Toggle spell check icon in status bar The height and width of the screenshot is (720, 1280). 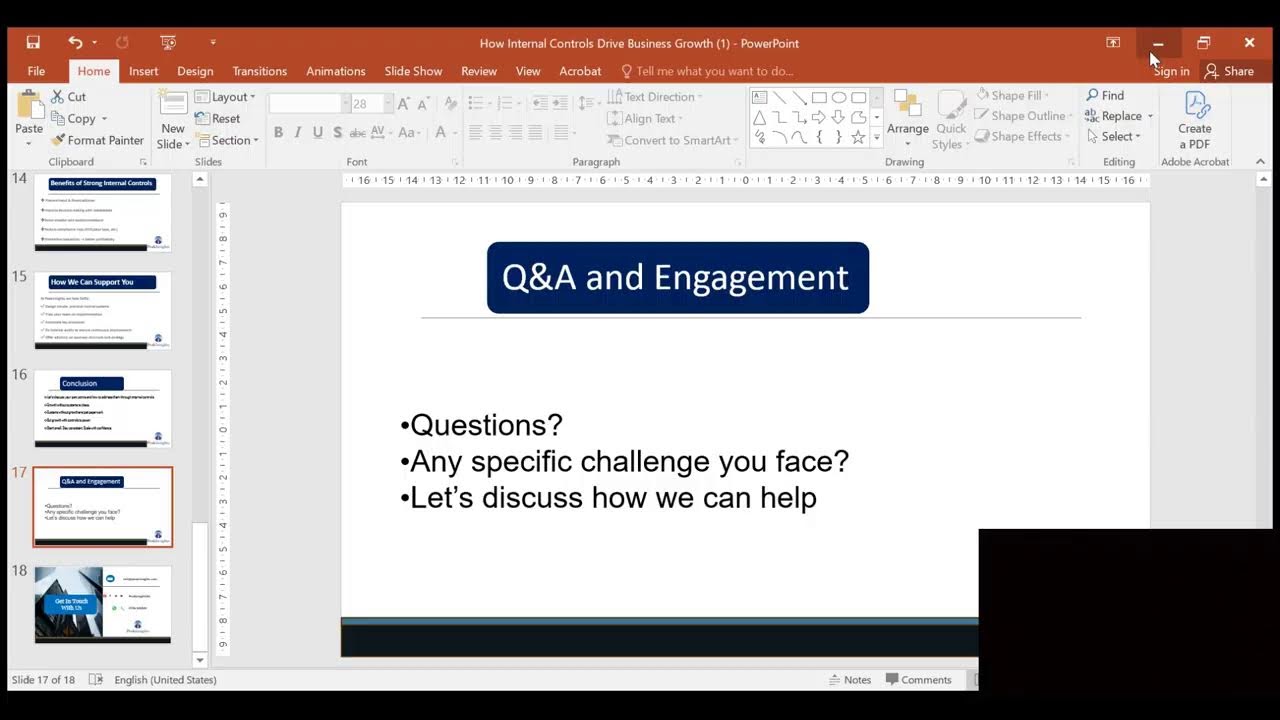95,680
